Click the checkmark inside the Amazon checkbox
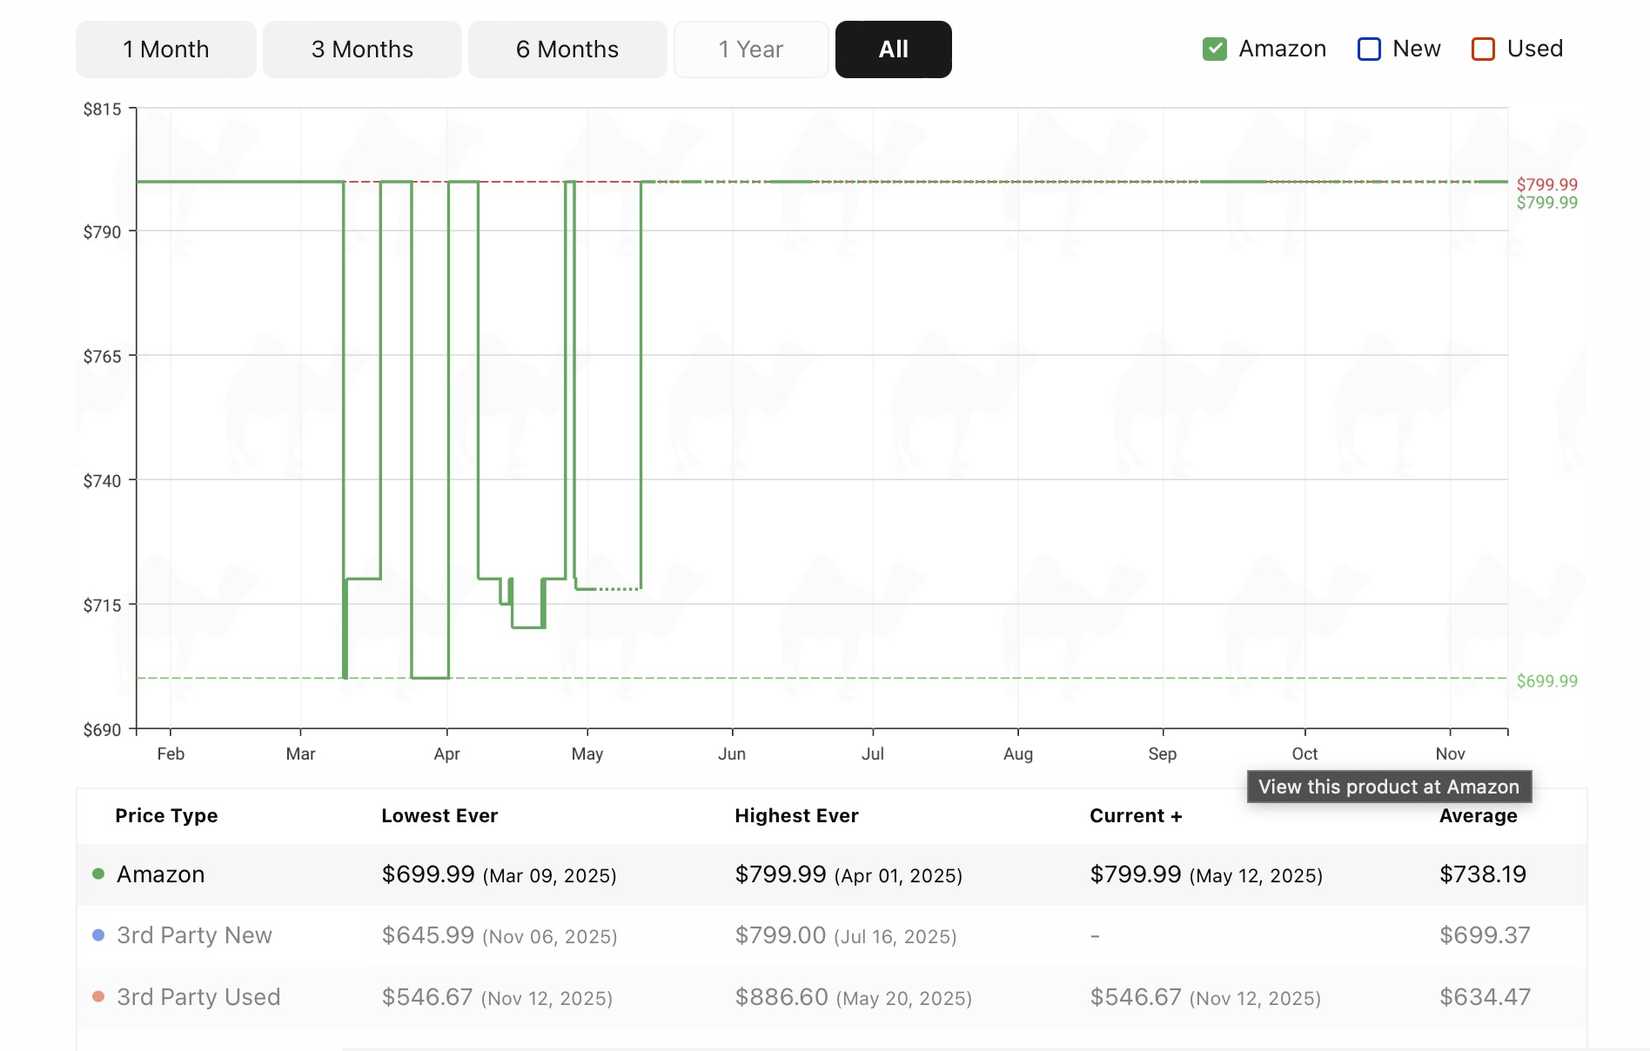 1214,48
